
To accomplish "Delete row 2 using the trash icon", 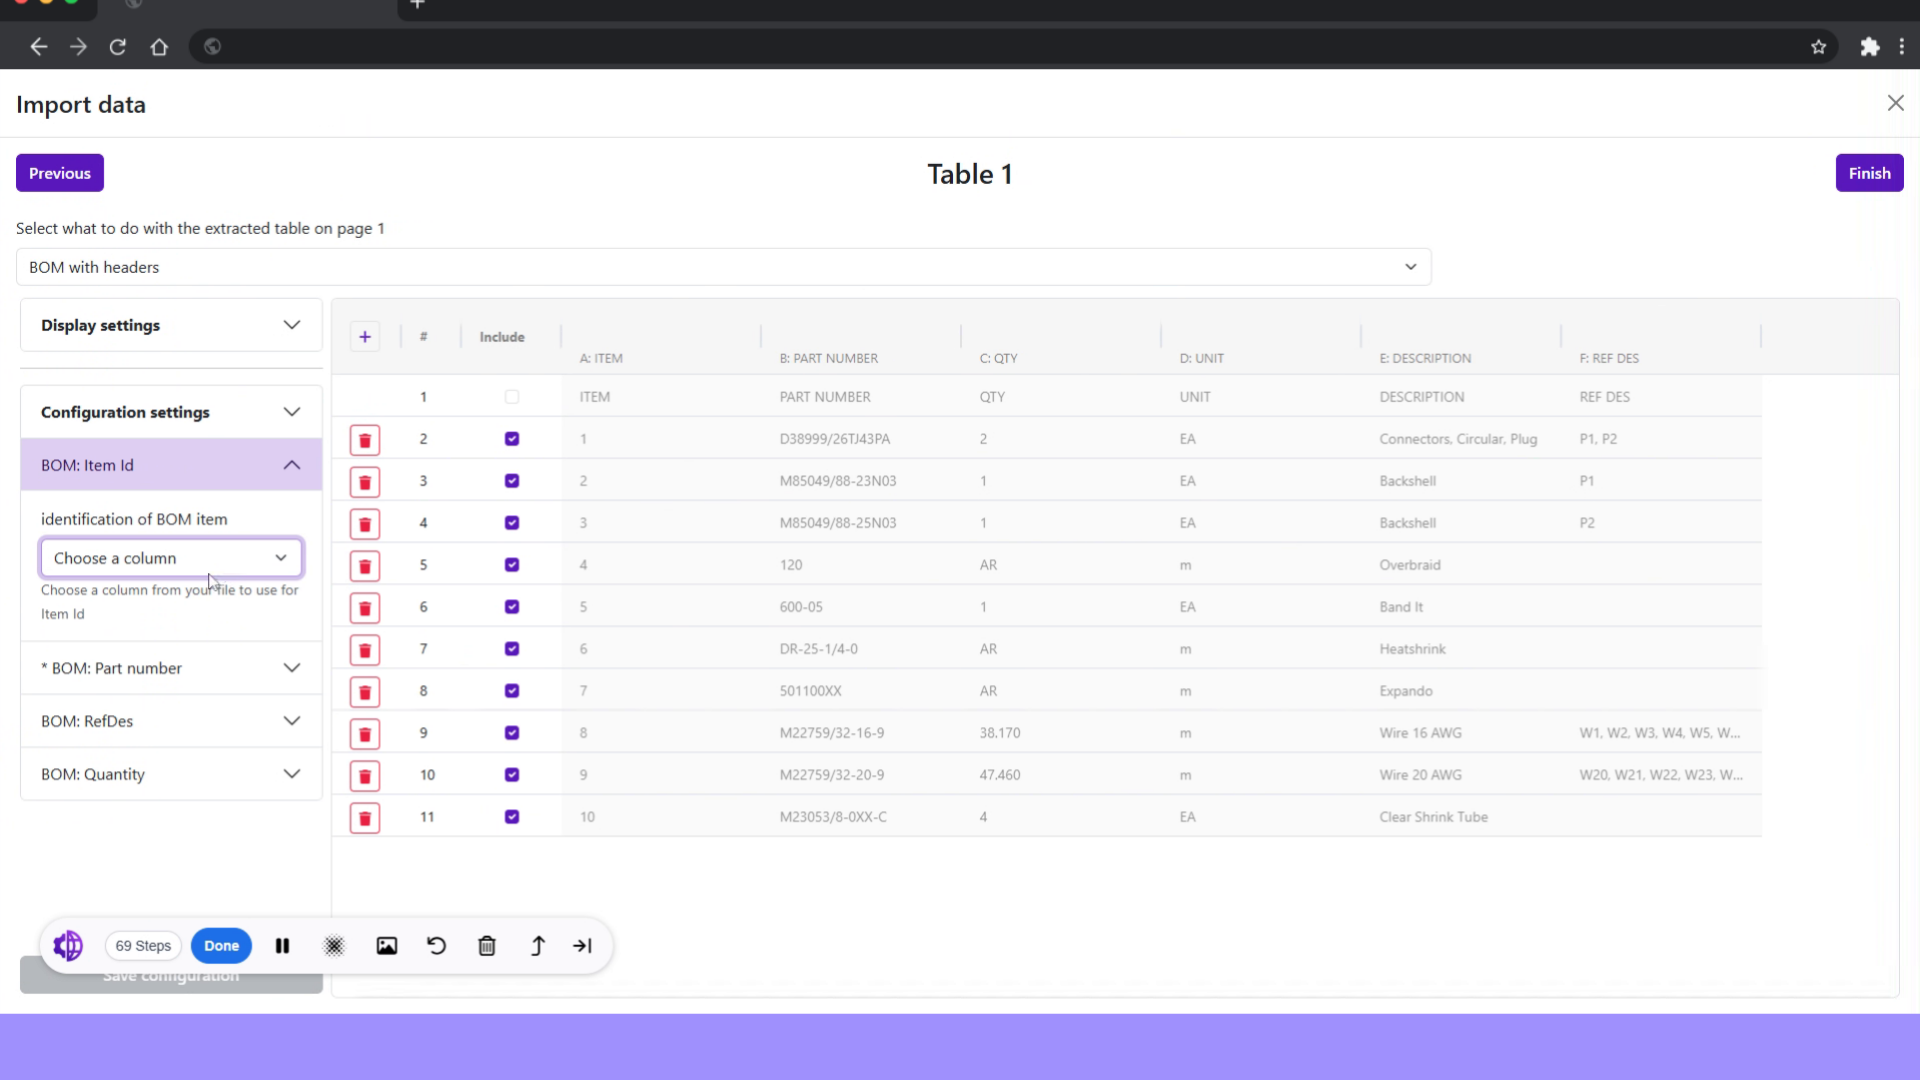I will [x=364, y=440].
